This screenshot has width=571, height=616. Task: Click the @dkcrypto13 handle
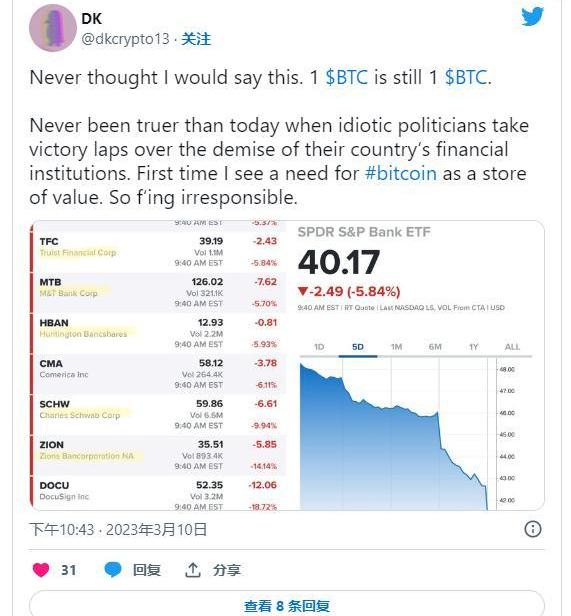click(x=125, y=39)
